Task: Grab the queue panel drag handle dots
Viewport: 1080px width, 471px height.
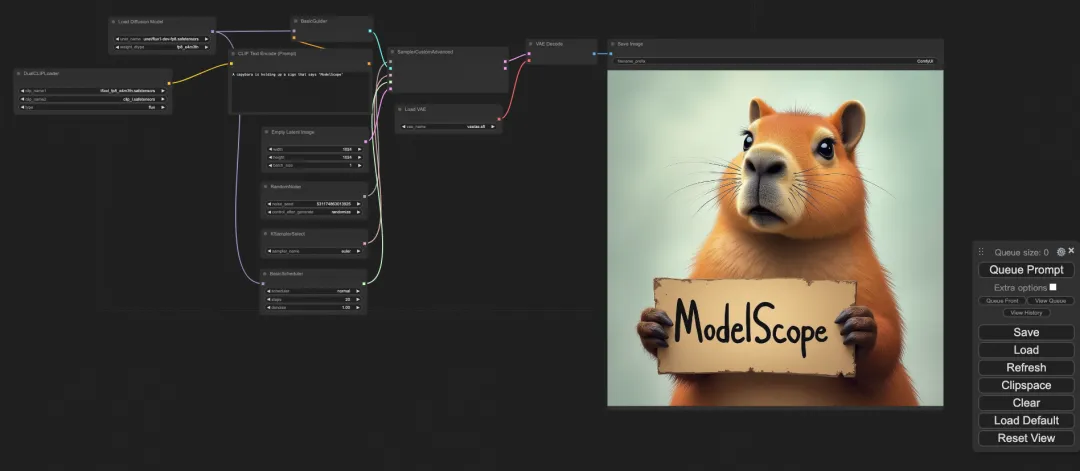Action: coord(982,252)
